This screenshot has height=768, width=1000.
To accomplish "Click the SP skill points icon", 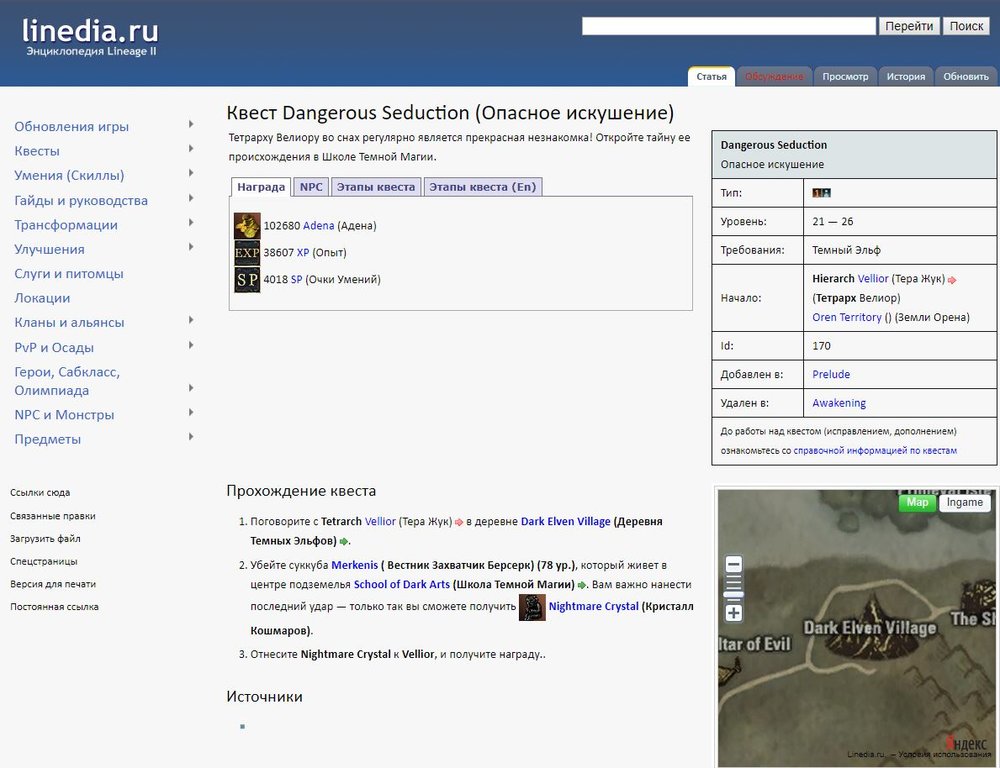I will [x=247, y=280].
